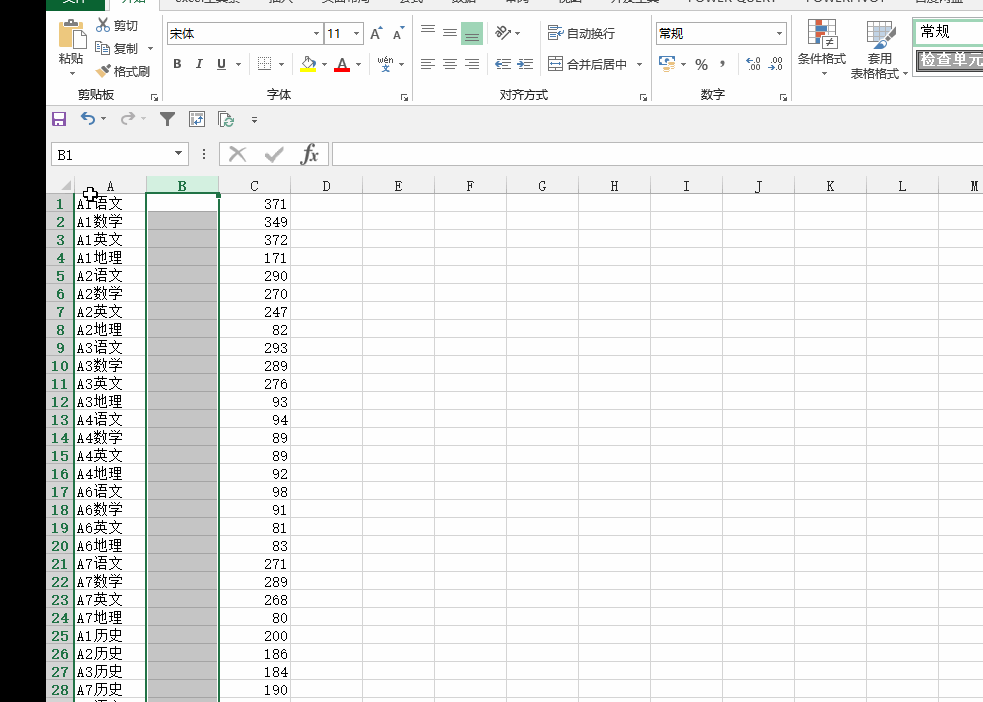The image size is (983, 702).
Task: Open the font name dropdown showing 宋体
Action: [x=316, y=33]
